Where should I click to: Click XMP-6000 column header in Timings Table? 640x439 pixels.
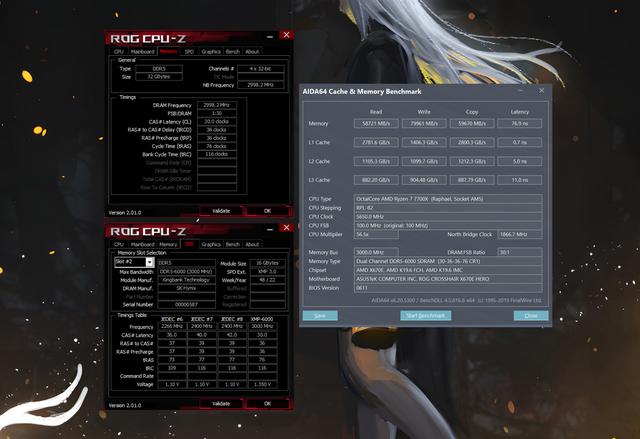coord(262,319)
